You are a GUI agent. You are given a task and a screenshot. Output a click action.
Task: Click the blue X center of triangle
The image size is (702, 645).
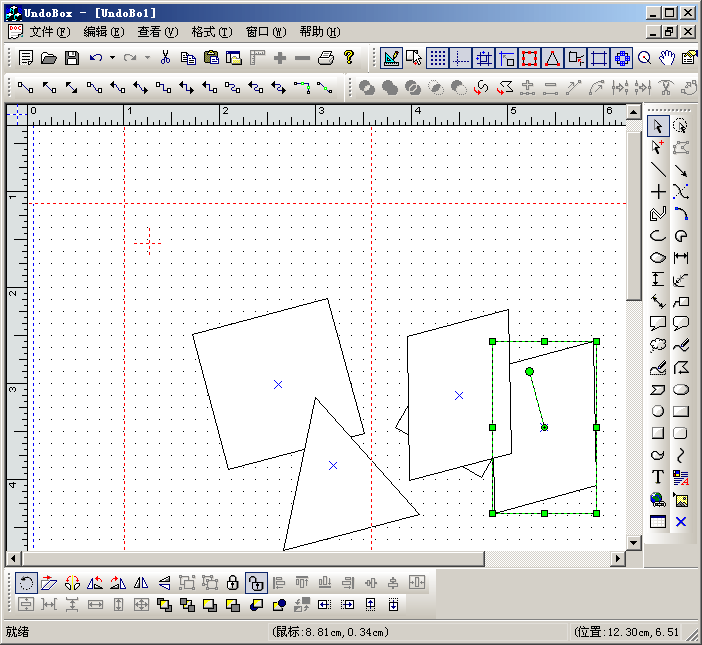pyautogui.click(x=333, y=465)
